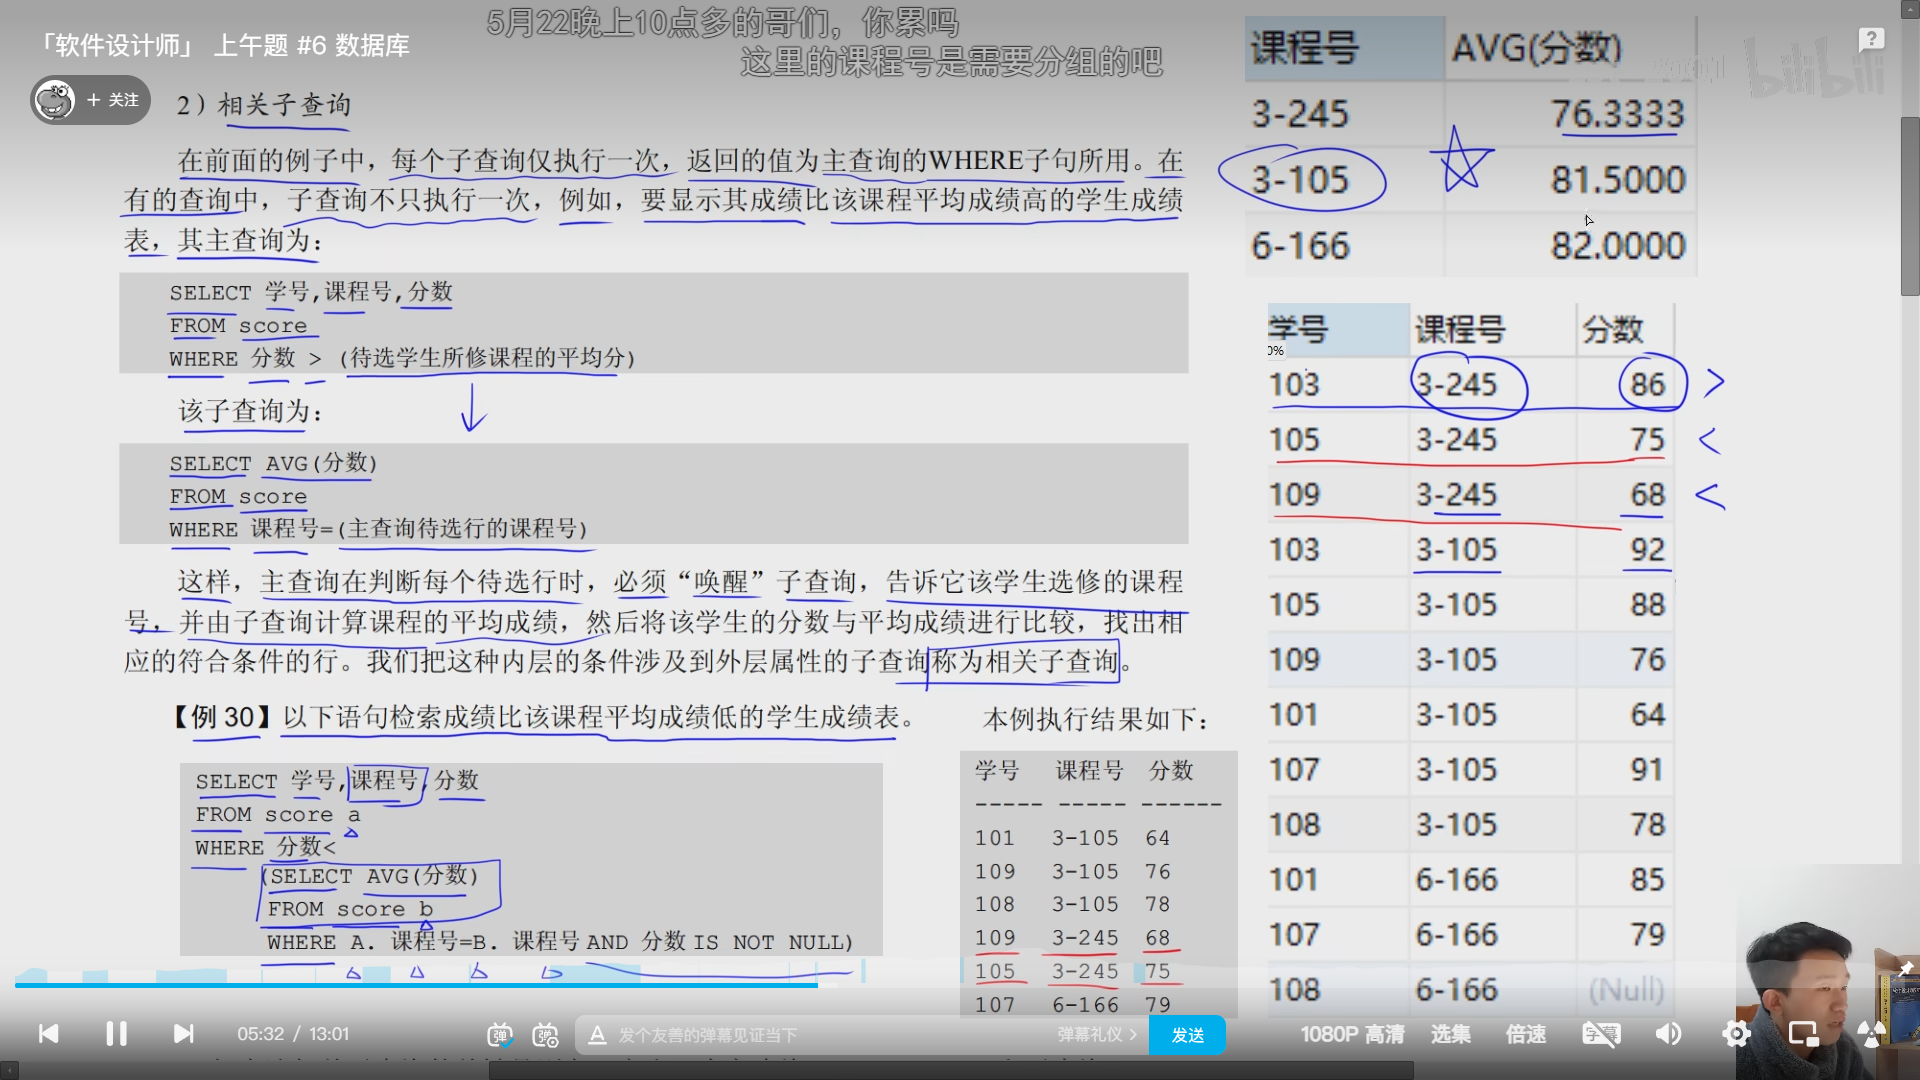Click the uploader avatar icon
The image size is (1920, 1080).
pyautogui.click(x=55, y=100)
